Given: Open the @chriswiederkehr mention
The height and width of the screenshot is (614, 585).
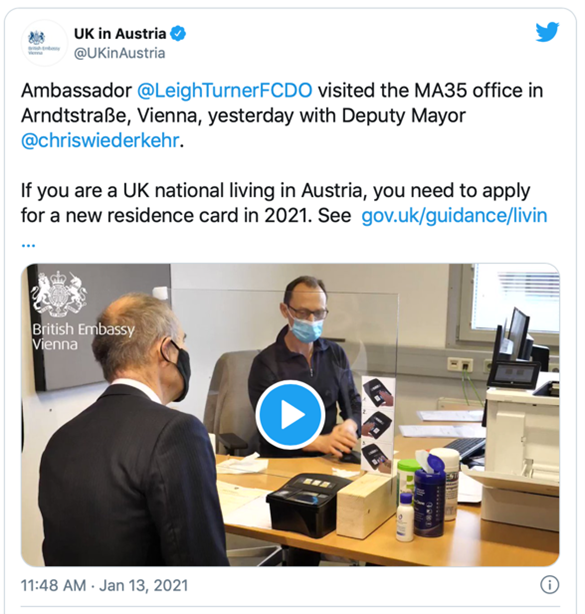Looking at the screenshot, I should (100, 141).
